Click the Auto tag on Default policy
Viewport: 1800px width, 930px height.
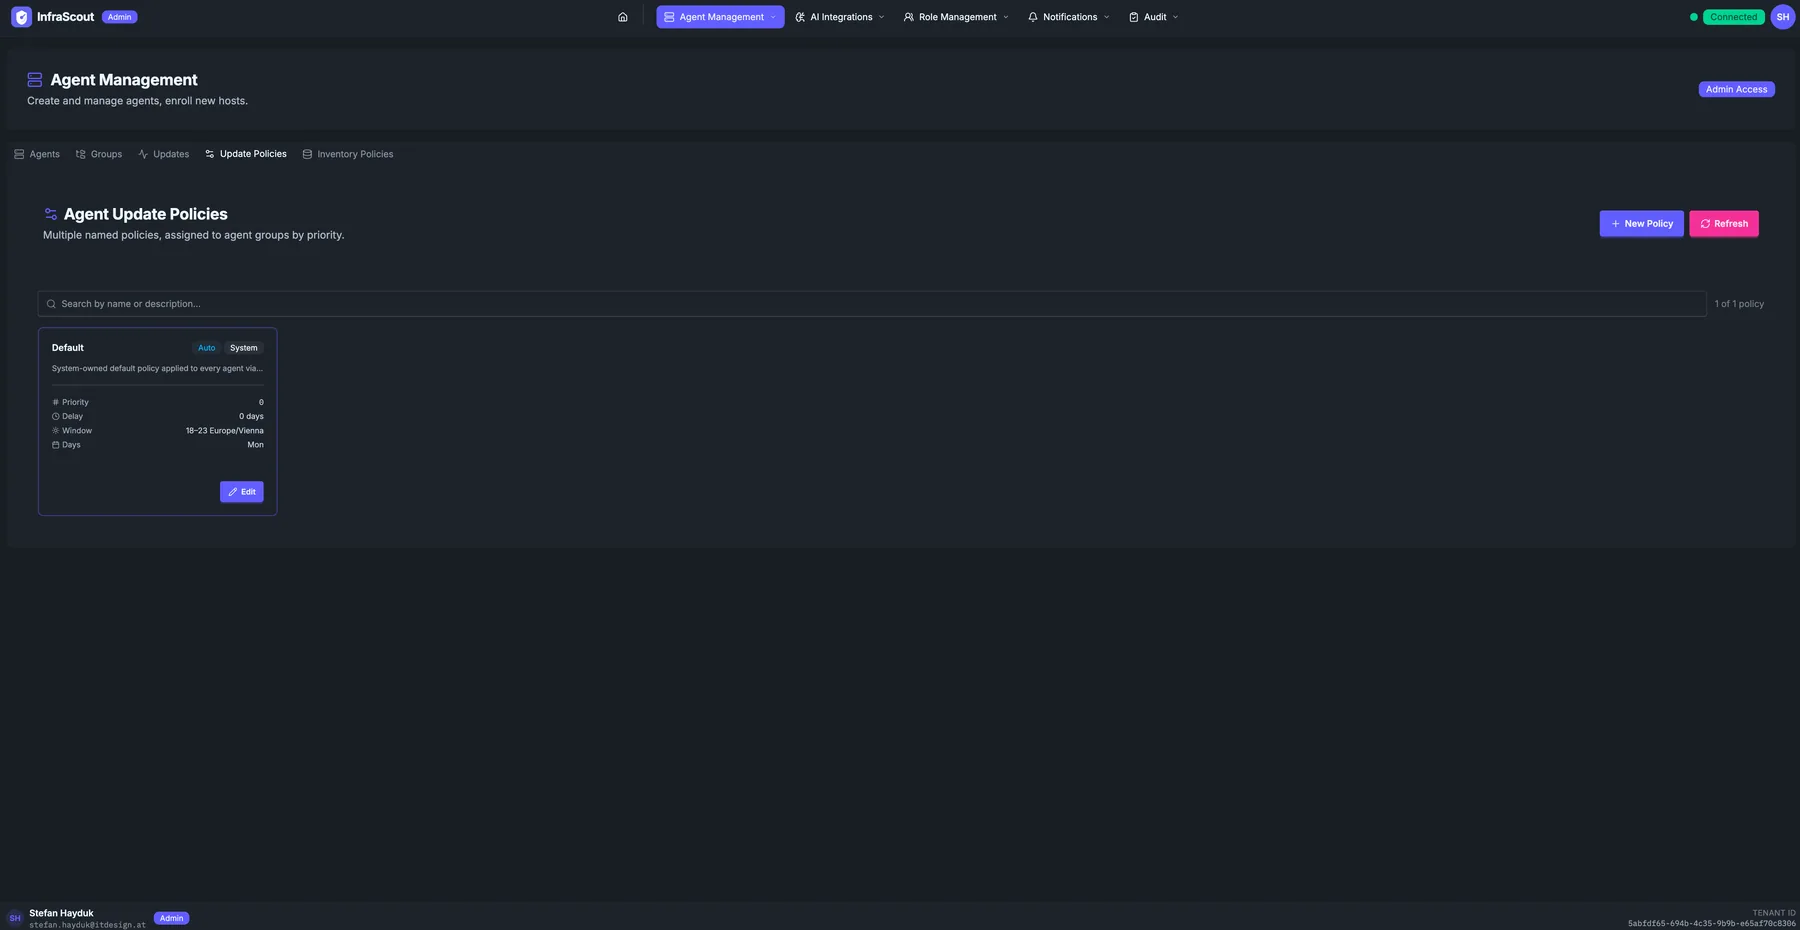point(207,348)
